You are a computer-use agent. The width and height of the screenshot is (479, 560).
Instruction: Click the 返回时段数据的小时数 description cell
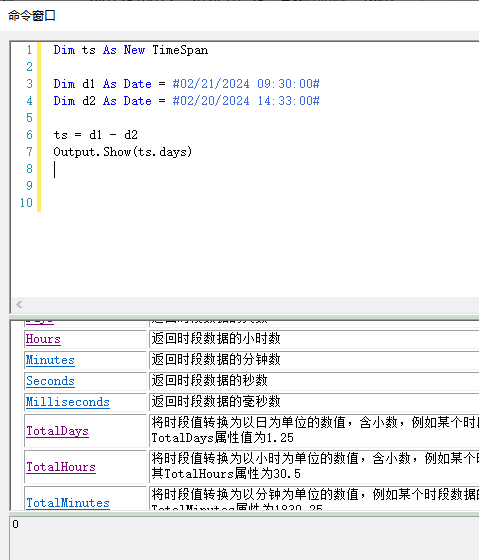point(314,339)
